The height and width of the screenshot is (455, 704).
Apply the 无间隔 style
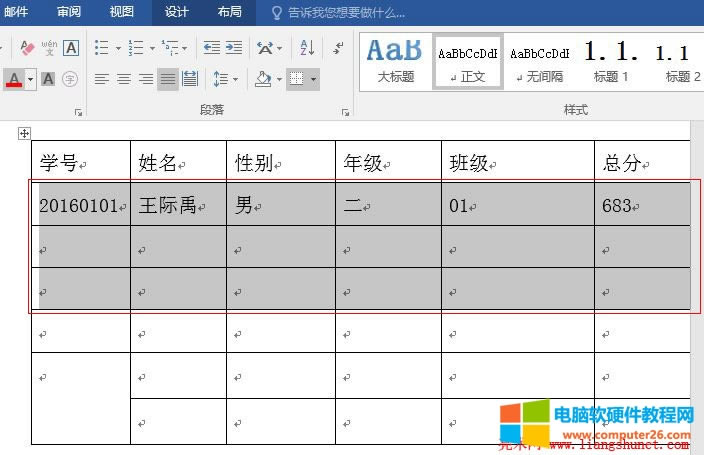pos(540,62)
